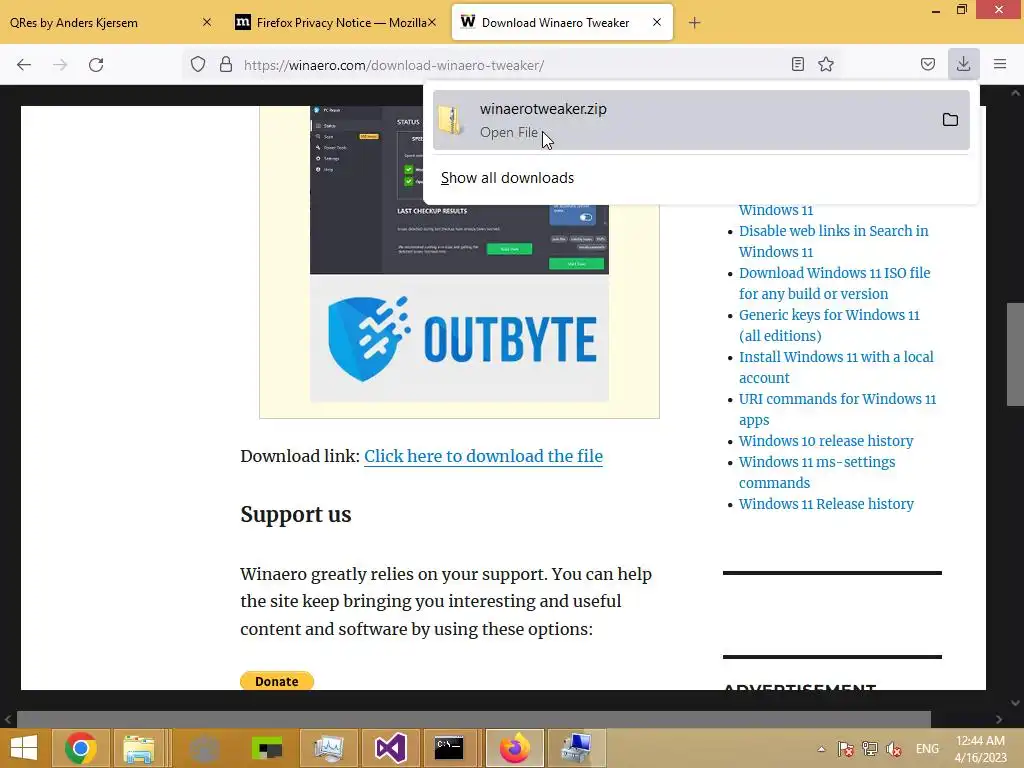Open Windows 10 release history link
Viewport: 1024px width, 768px height.
[x=826, y=441]
